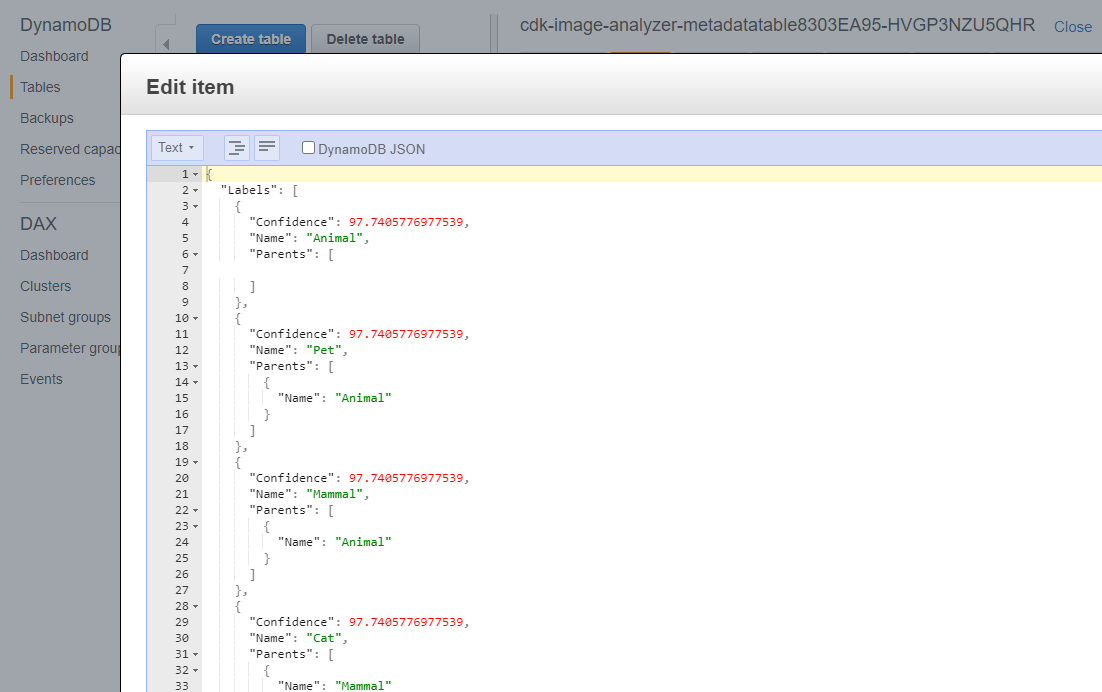Collapse the left panel with arrow icon

pyautogui.click(x=166, y=44)
